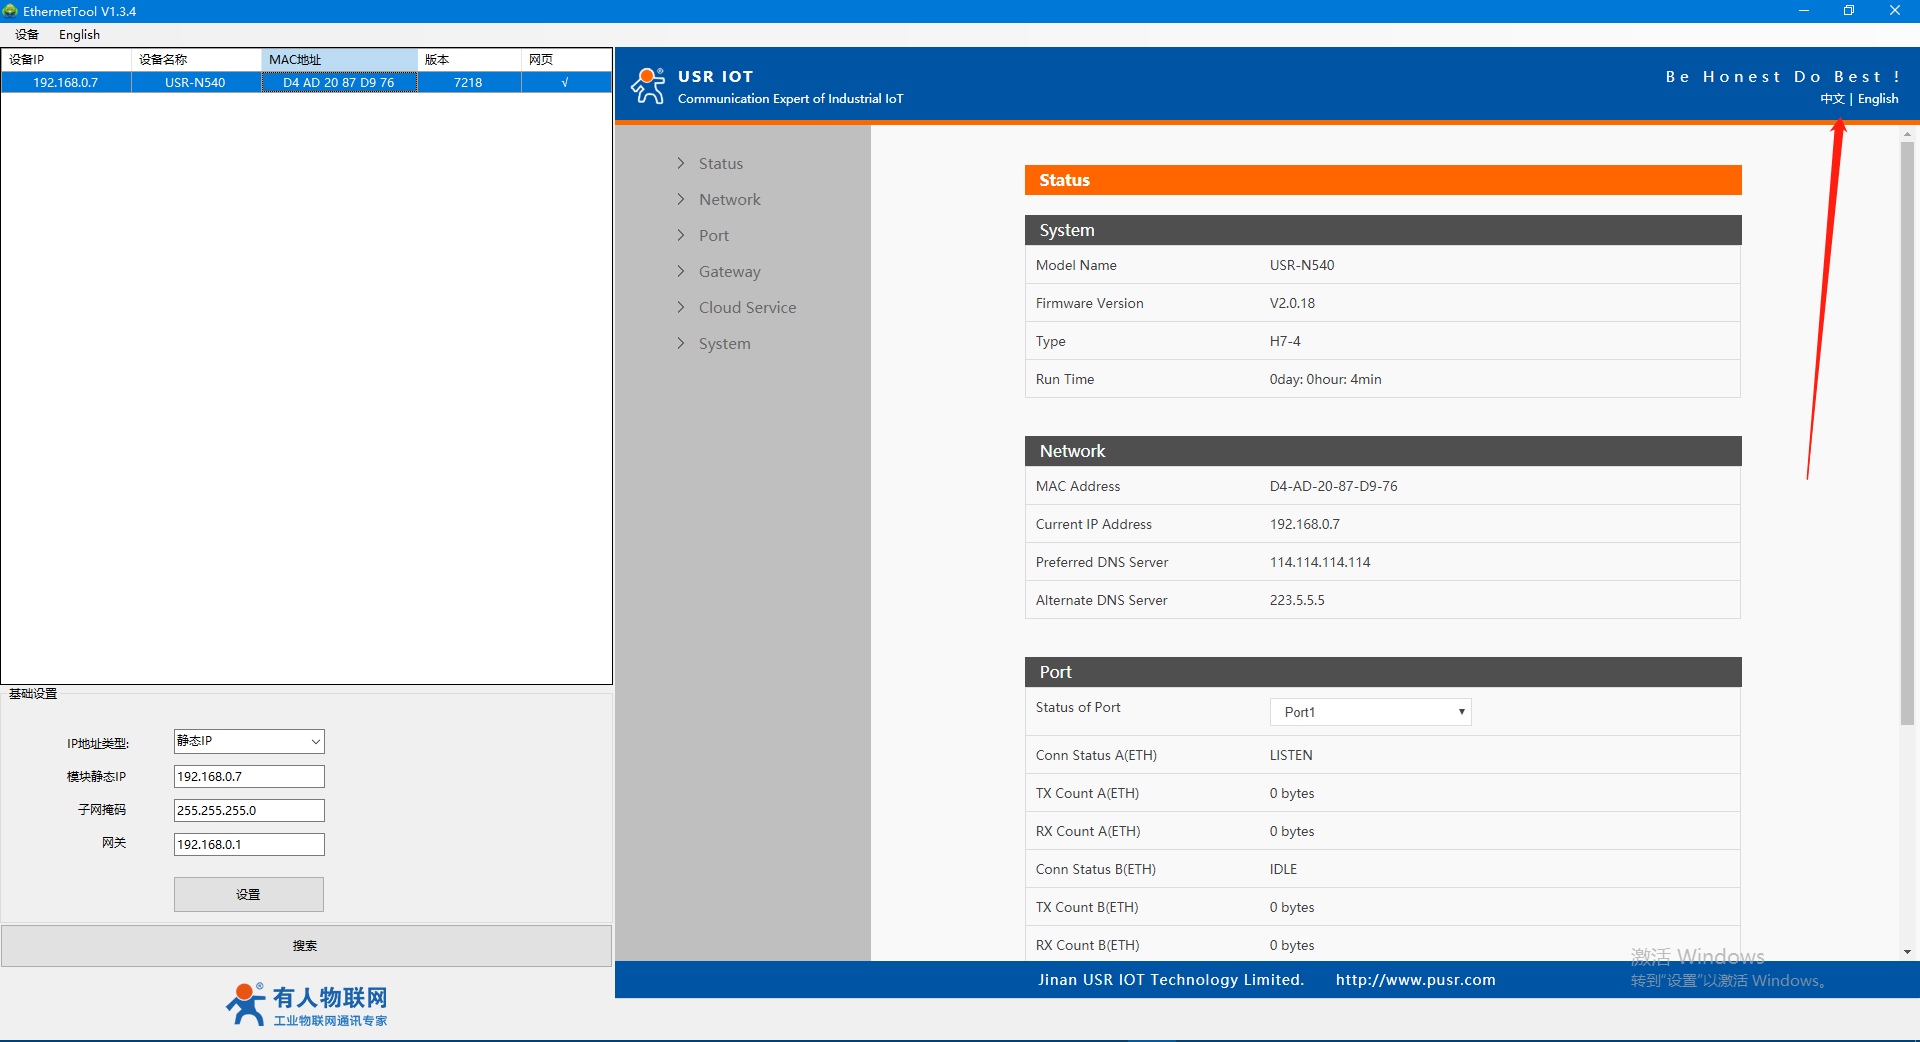
Task: Open the System sidebar item
Action: pos(724,344)
